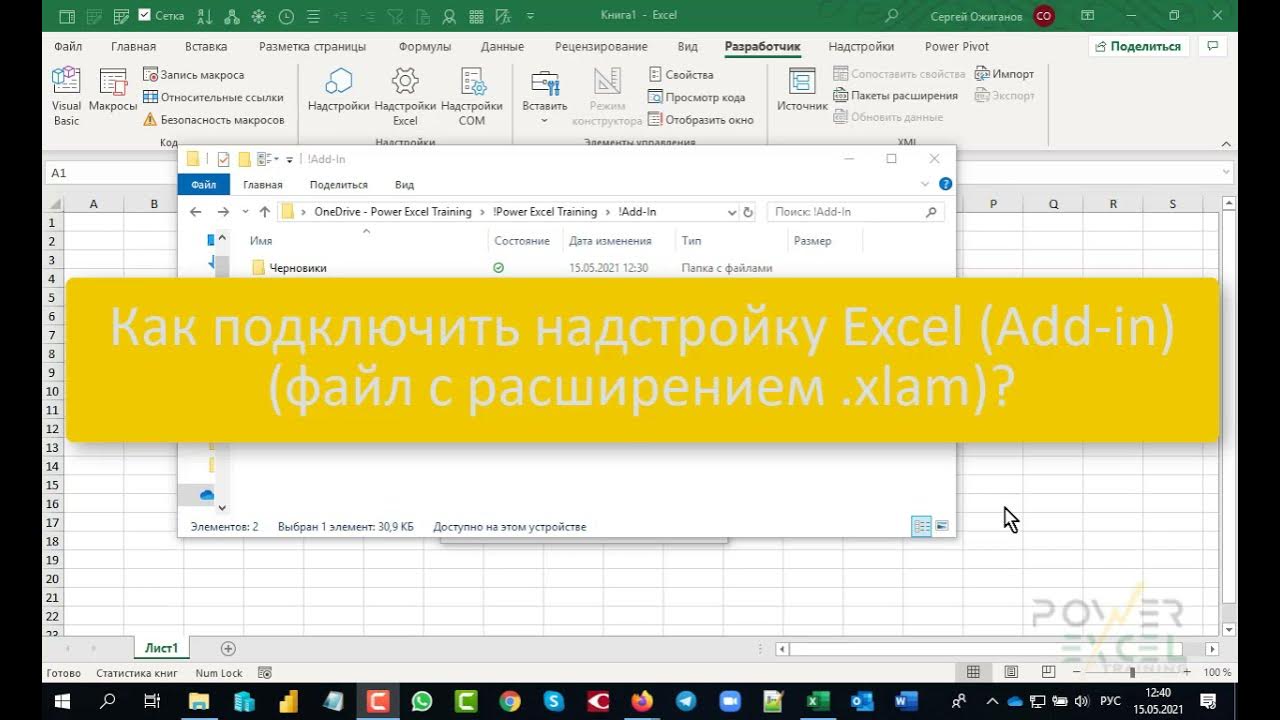Open the Explorer Вид tab
1280x720 pixels.
coord(404,185)
